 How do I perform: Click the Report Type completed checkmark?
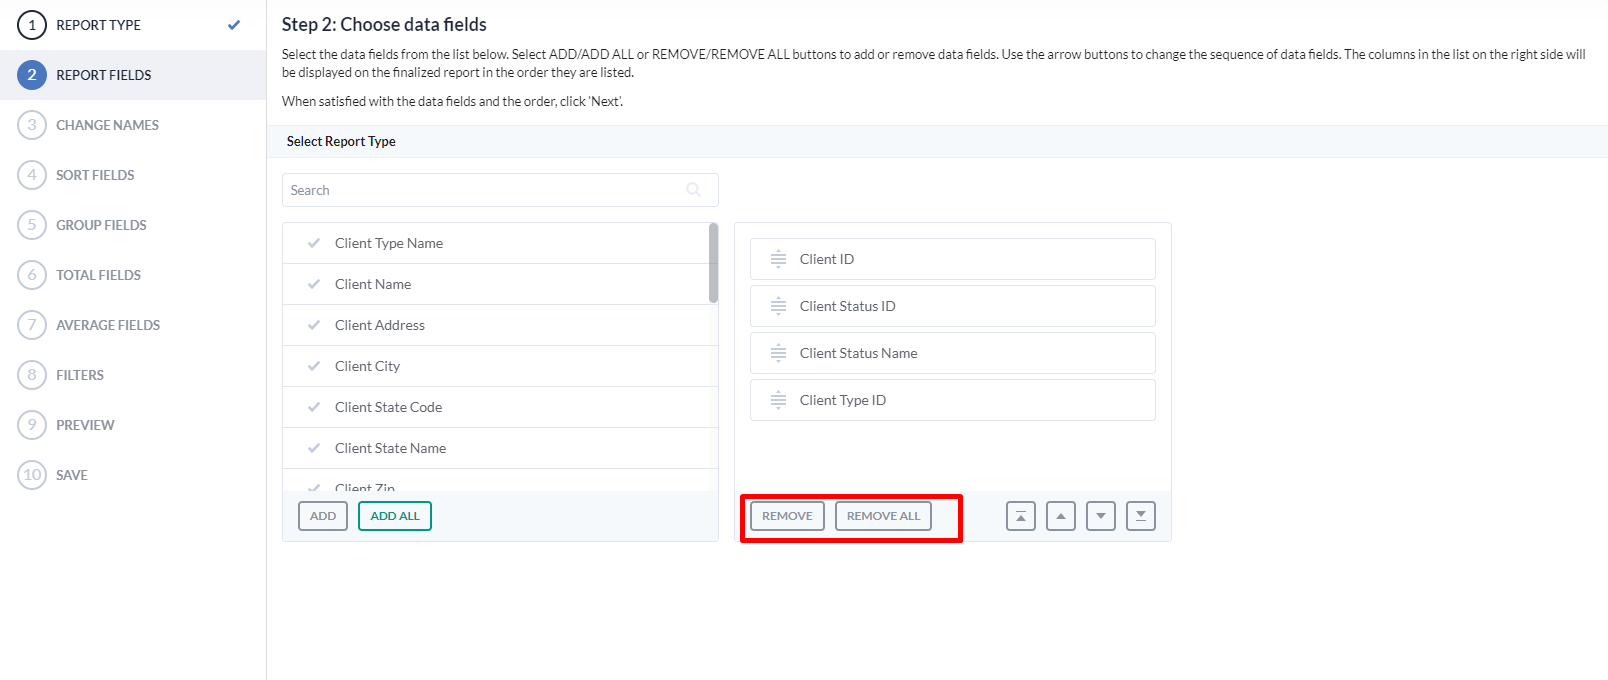[x=234, y=25]
